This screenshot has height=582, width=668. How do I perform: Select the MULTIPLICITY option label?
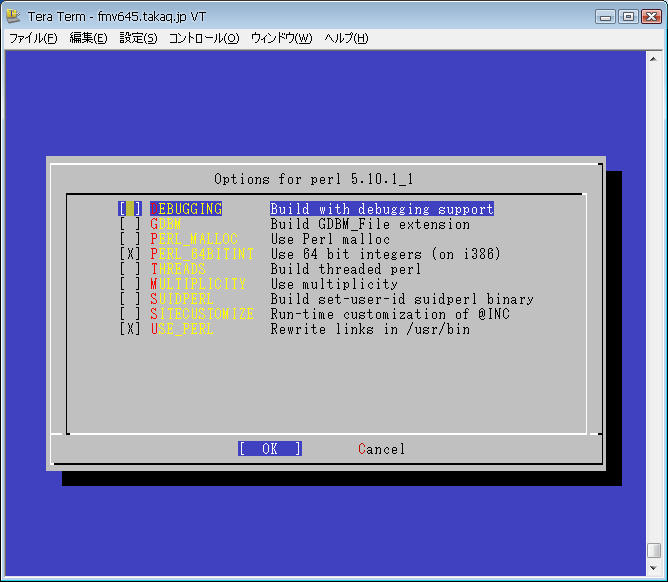[198, 284]
